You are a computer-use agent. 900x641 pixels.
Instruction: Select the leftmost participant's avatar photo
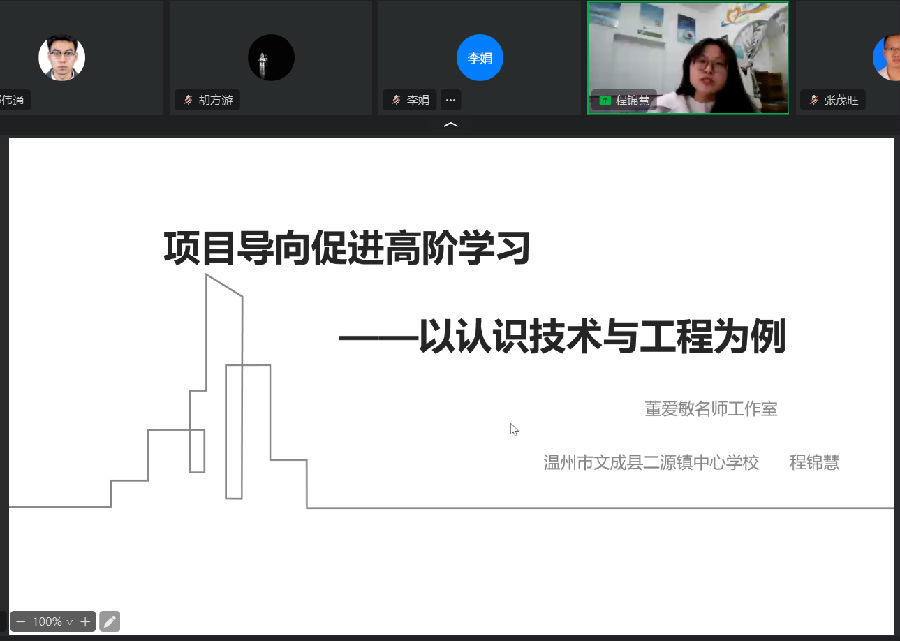61,58
